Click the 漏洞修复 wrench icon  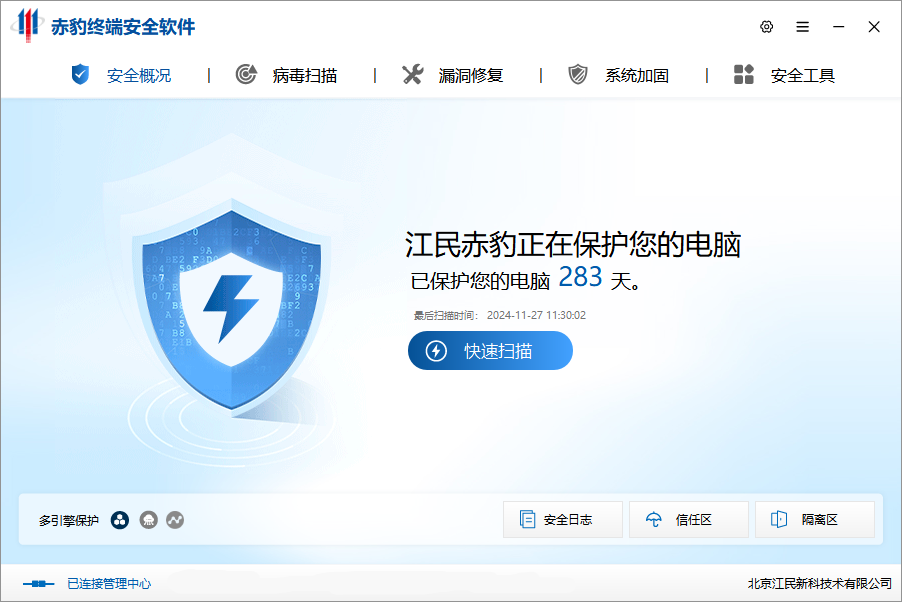click(x=412, y=75)
